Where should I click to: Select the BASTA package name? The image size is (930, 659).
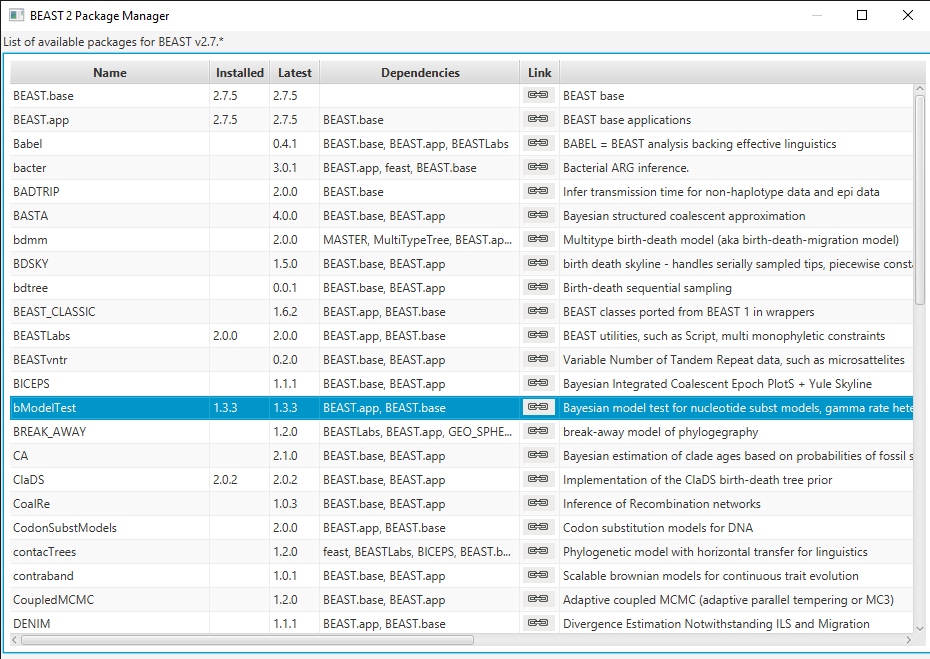[x=30, y=216]
